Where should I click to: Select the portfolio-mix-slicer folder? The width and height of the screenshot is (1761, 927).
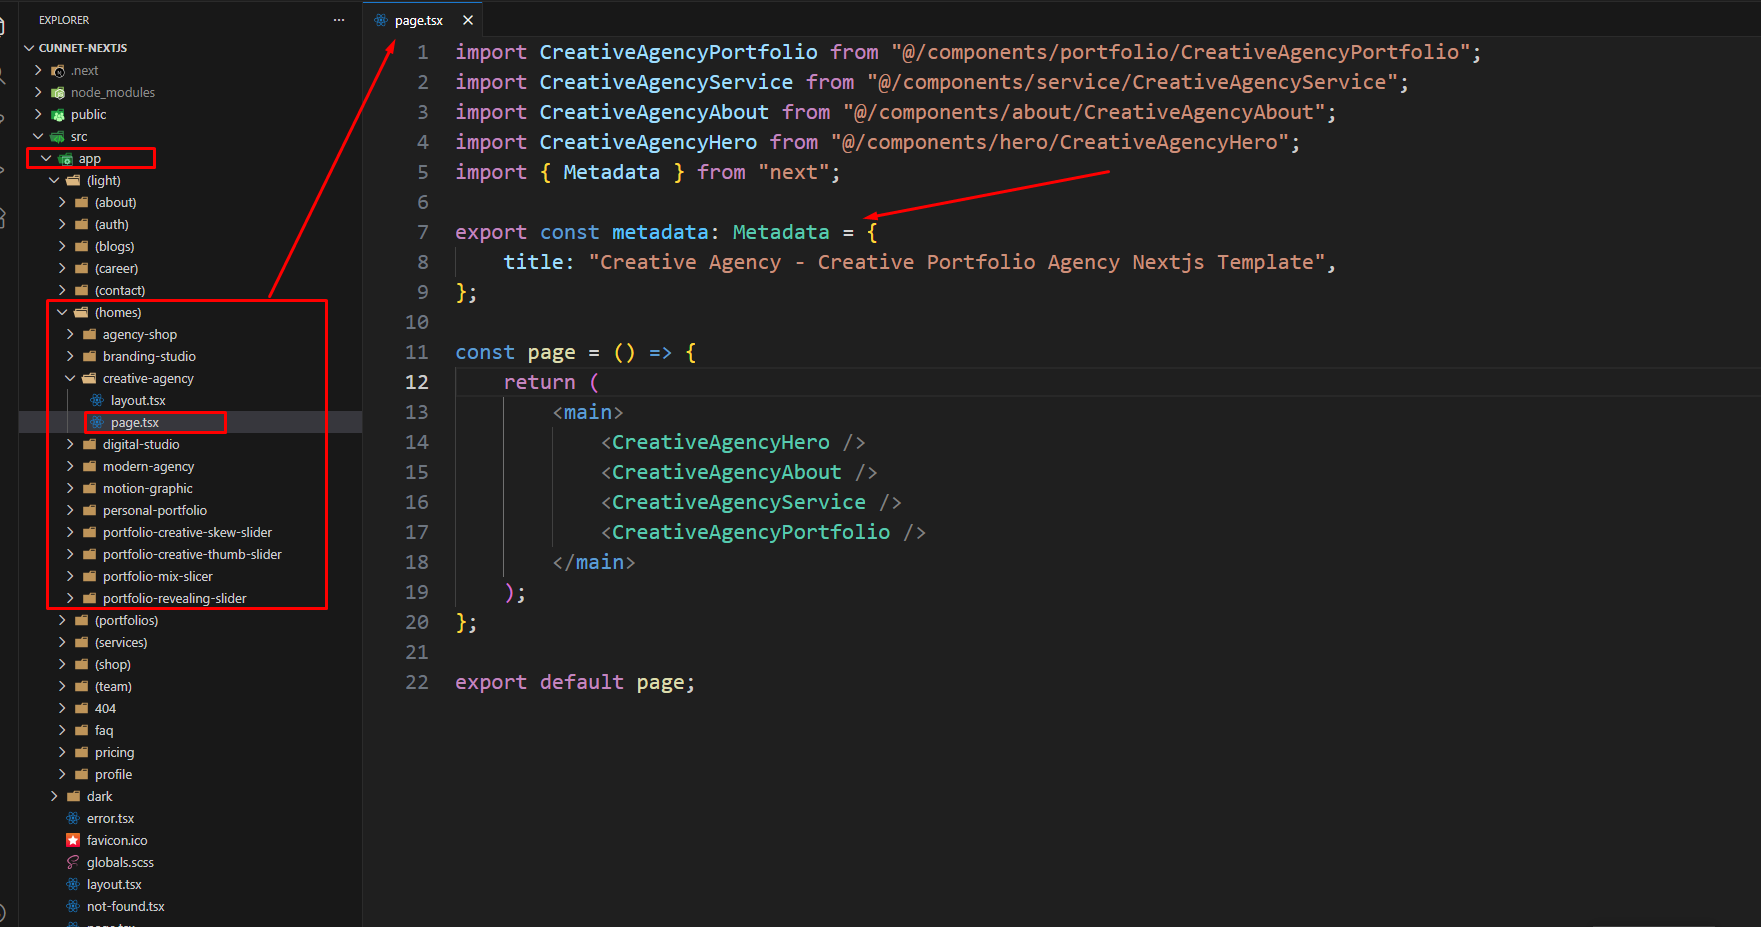pyautogui.click(x=157, y=576)
